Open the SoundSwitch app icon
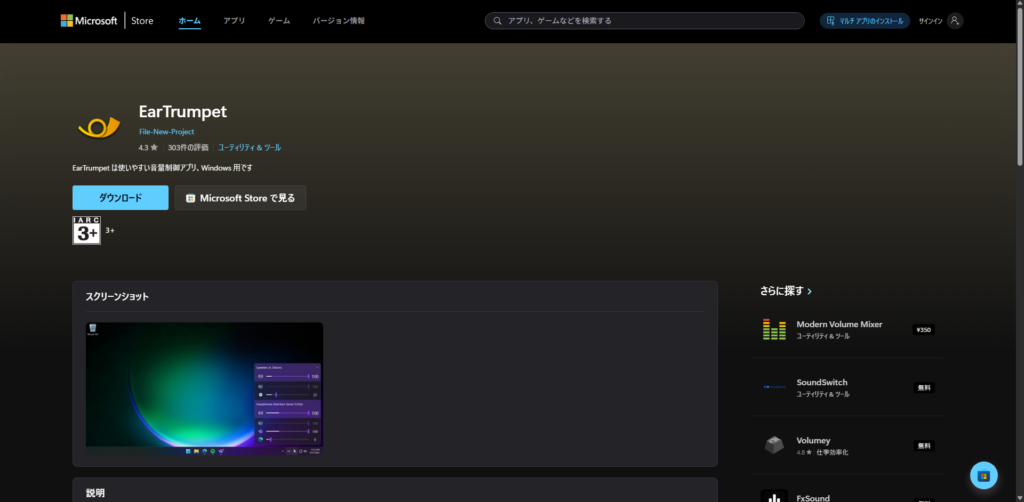Viewport: 1024px width, 502px height. [x=773, y=387]
